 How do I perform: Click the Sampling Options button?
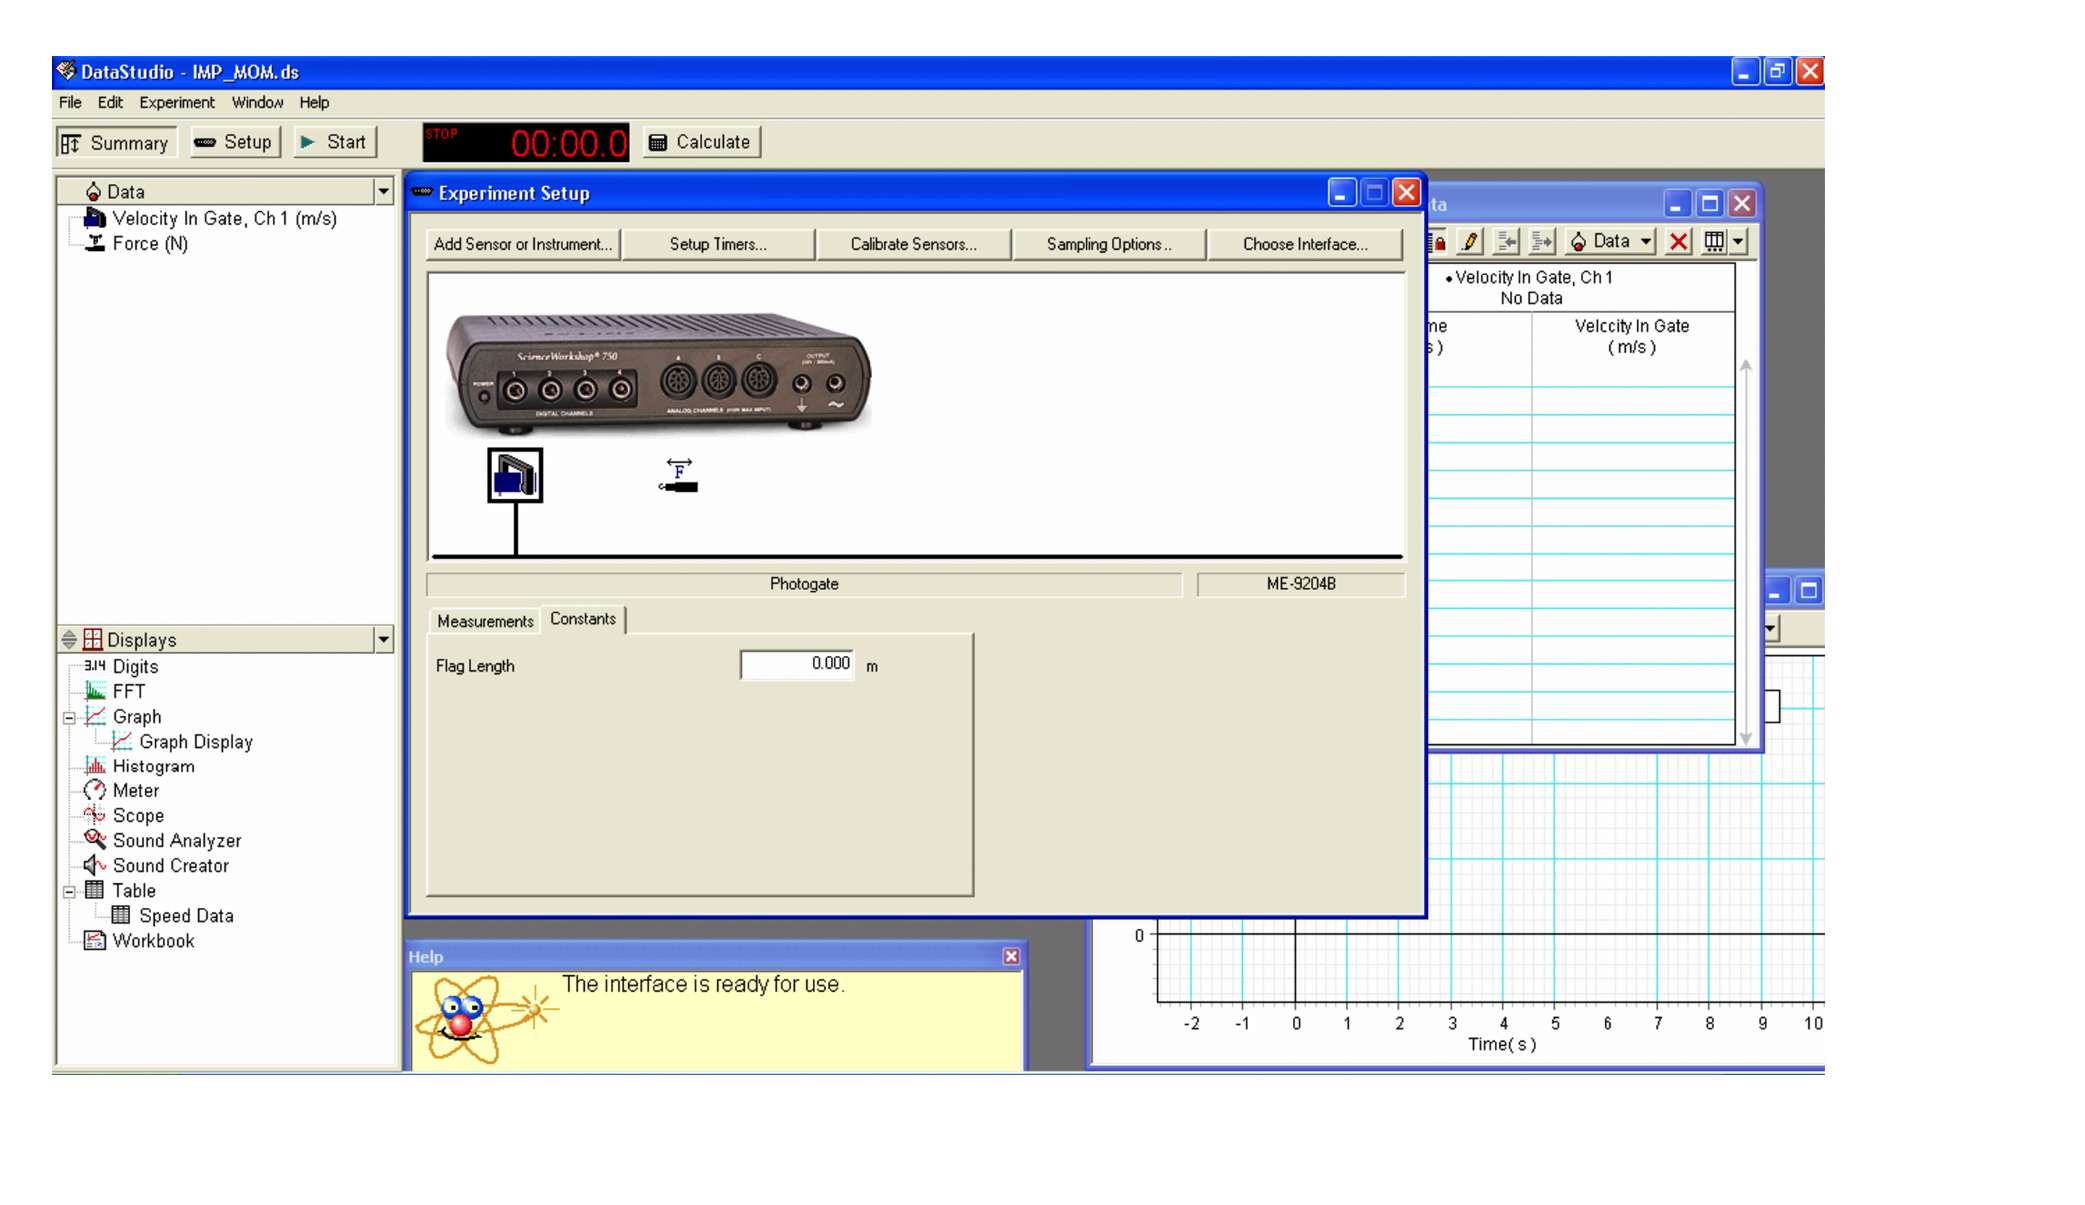[1108, 244]
